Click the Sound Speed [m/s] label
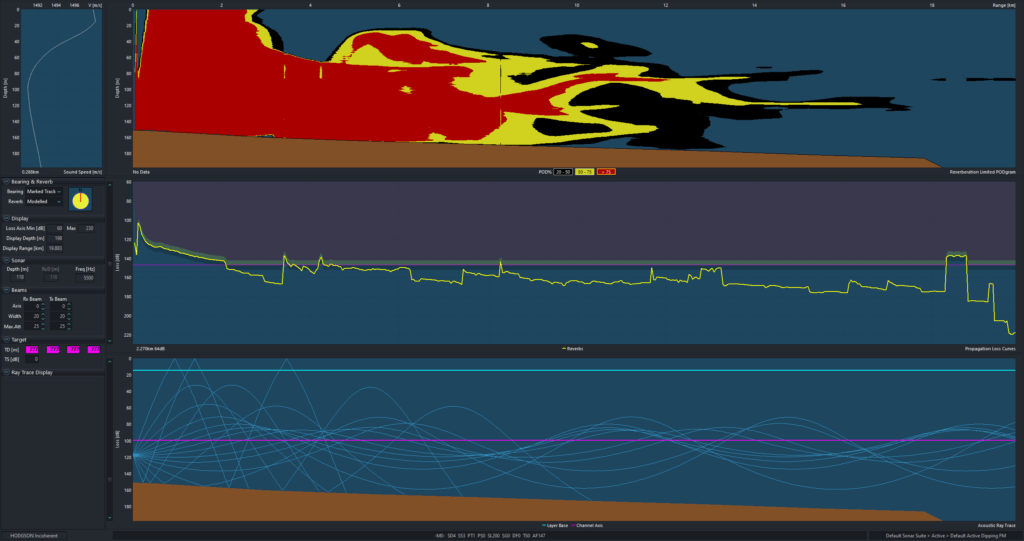 (x=82, y=172)
